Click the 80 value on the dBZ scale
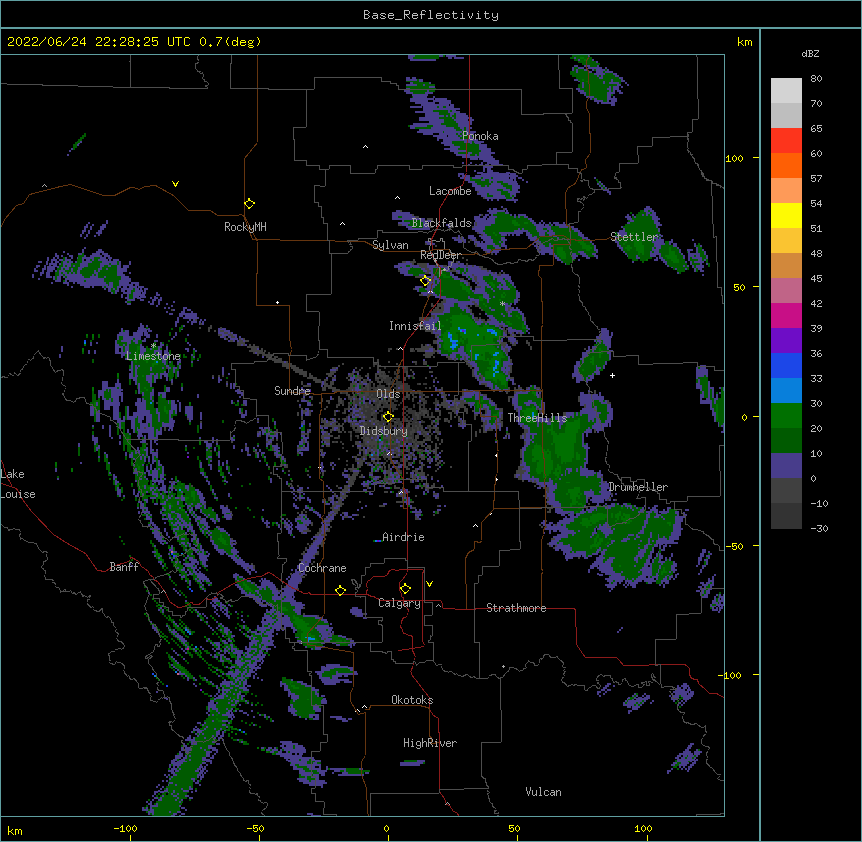The width and height of the screenshot is (862, 842). 816,79
